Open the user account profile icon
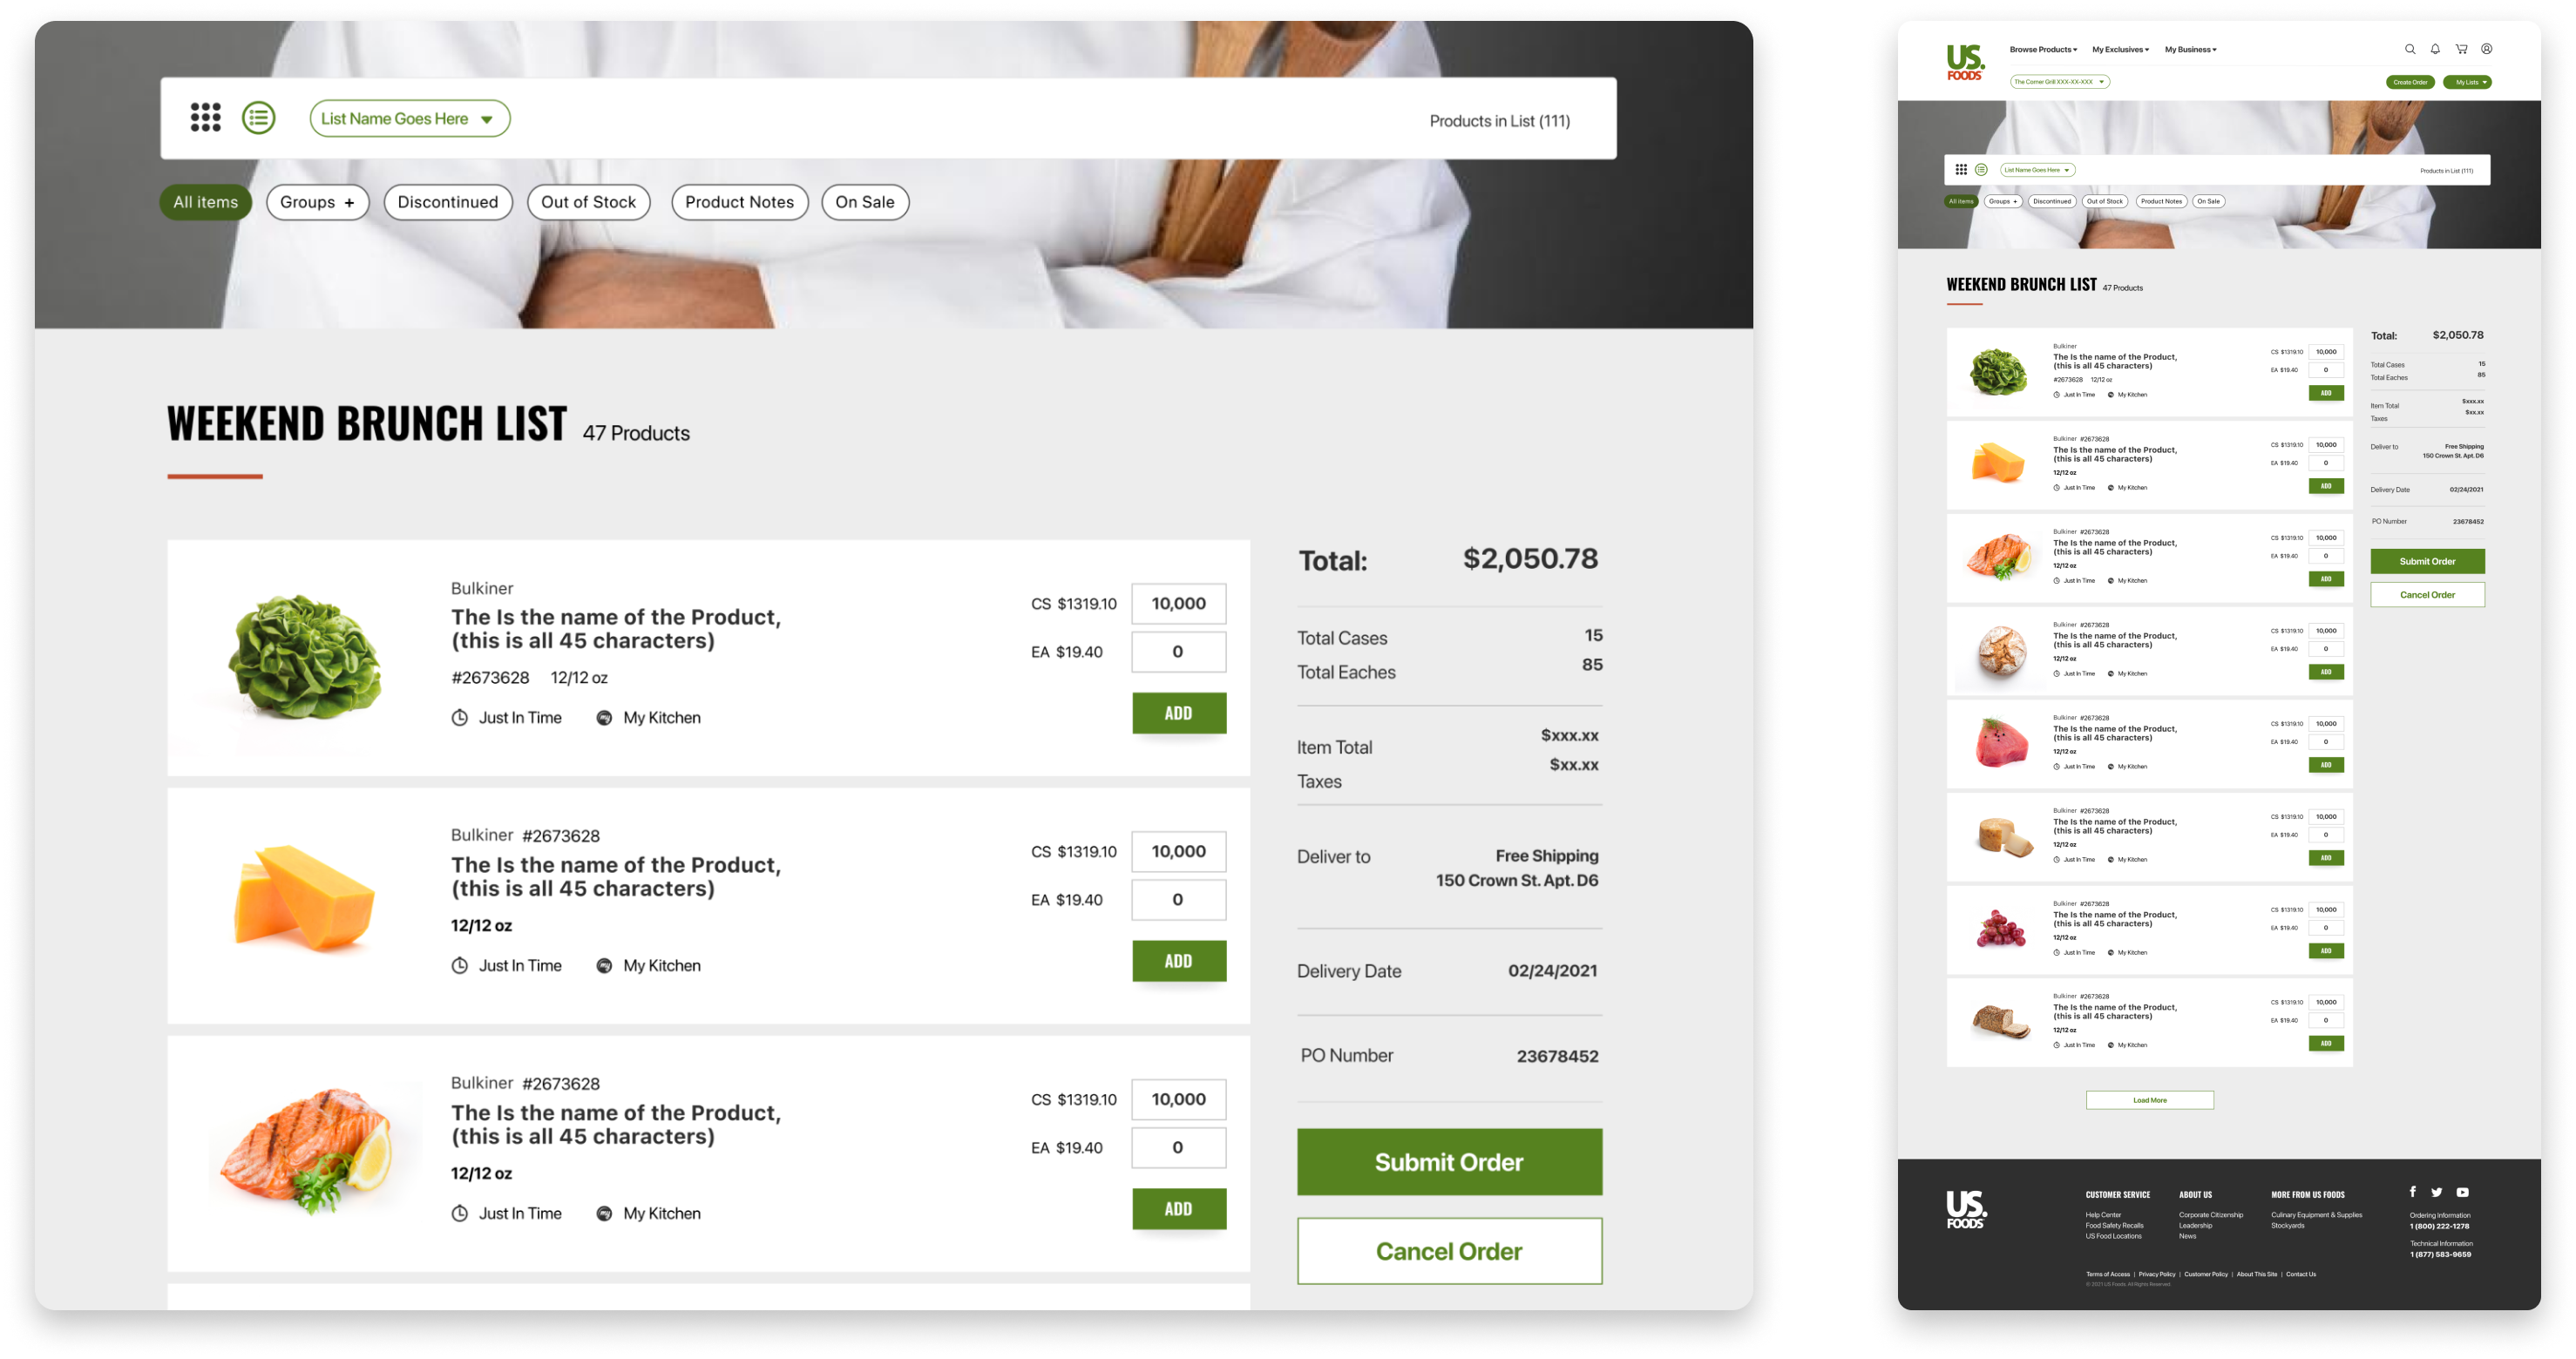Screen dimensions: 2576x1359 2486,49
